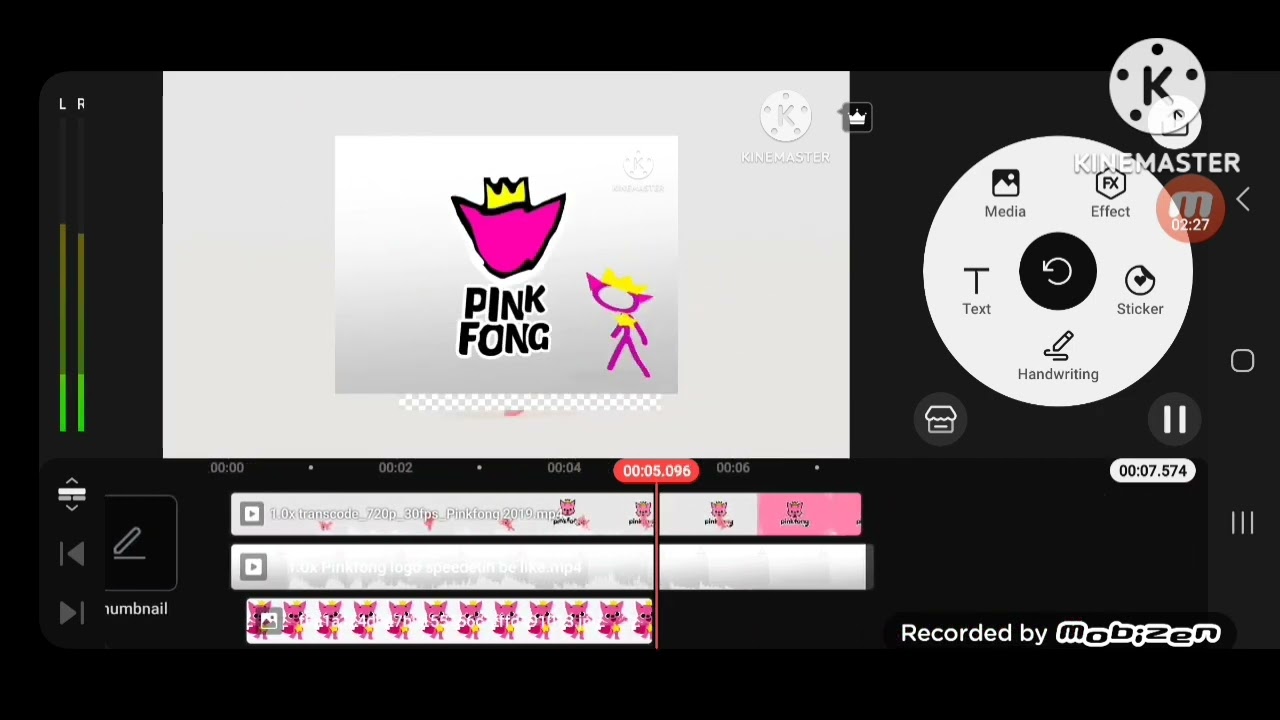Screen dimensions: 1280x720
Task: Tap the premium crown icon
Action: (857, 118)
